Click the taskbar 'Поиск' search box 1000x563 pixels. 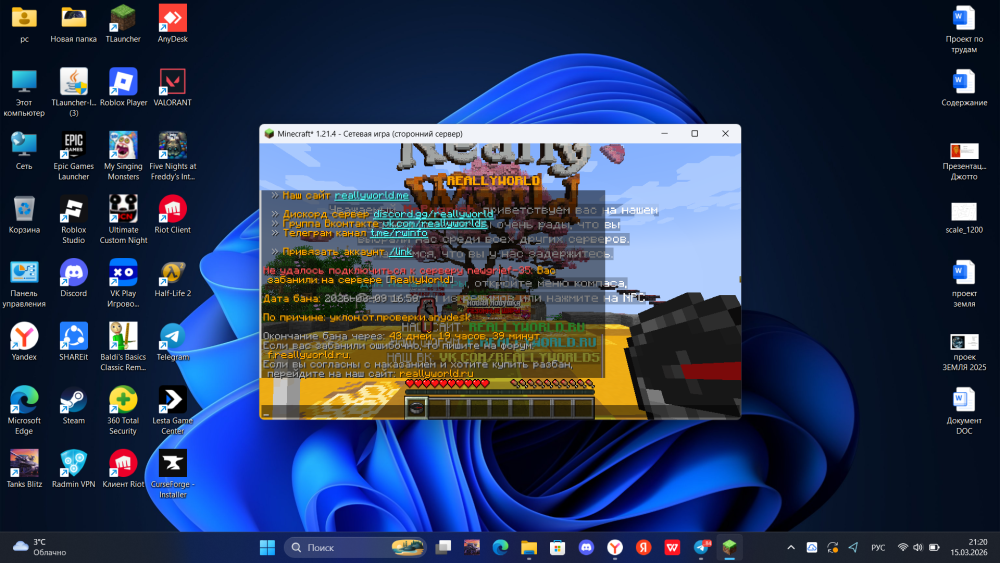pos(355,547)
